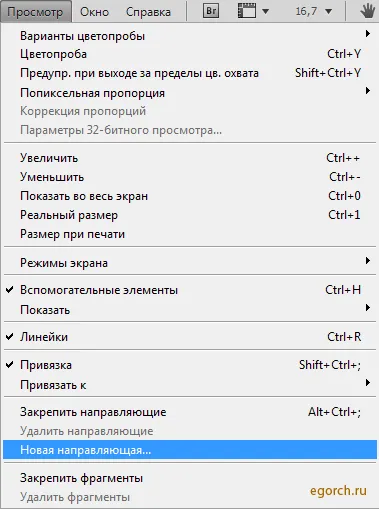The image size is (379, 509).
Task: Select the Hand tool icon
Action: pyautogui.click(x=367, y=12)
